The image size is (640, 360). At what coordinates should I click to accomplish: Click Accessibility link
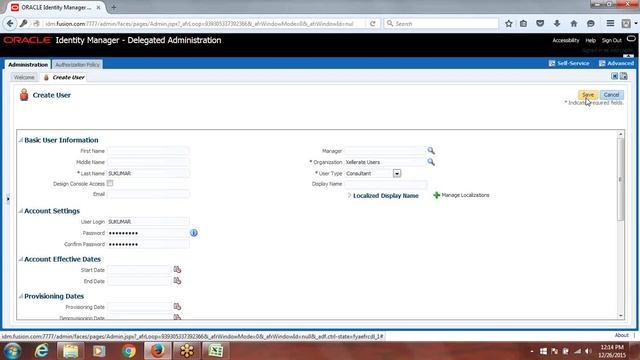[x=566, y=40]
